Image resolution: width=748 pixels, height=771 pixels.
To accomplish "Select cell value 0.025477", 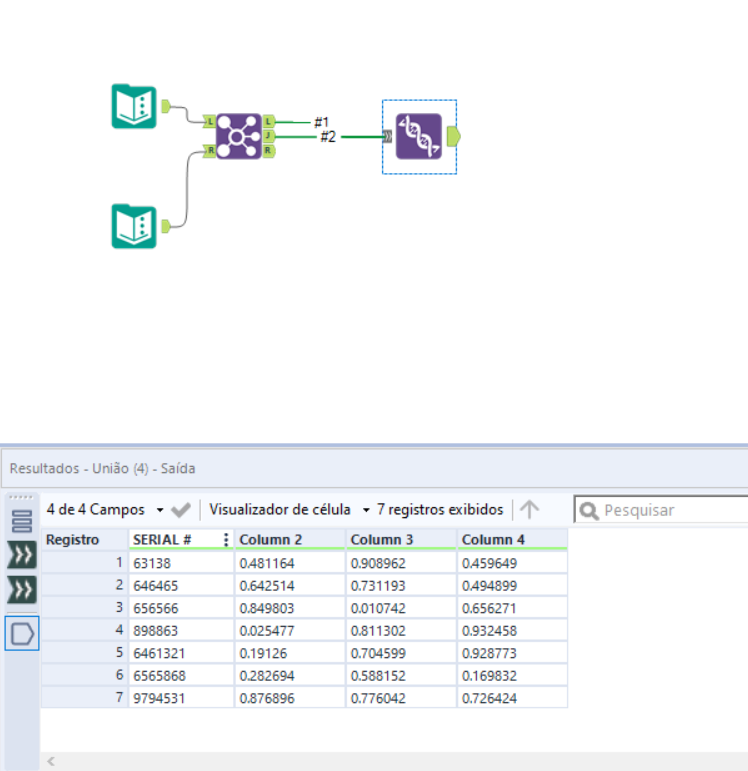I will [290, 630].
